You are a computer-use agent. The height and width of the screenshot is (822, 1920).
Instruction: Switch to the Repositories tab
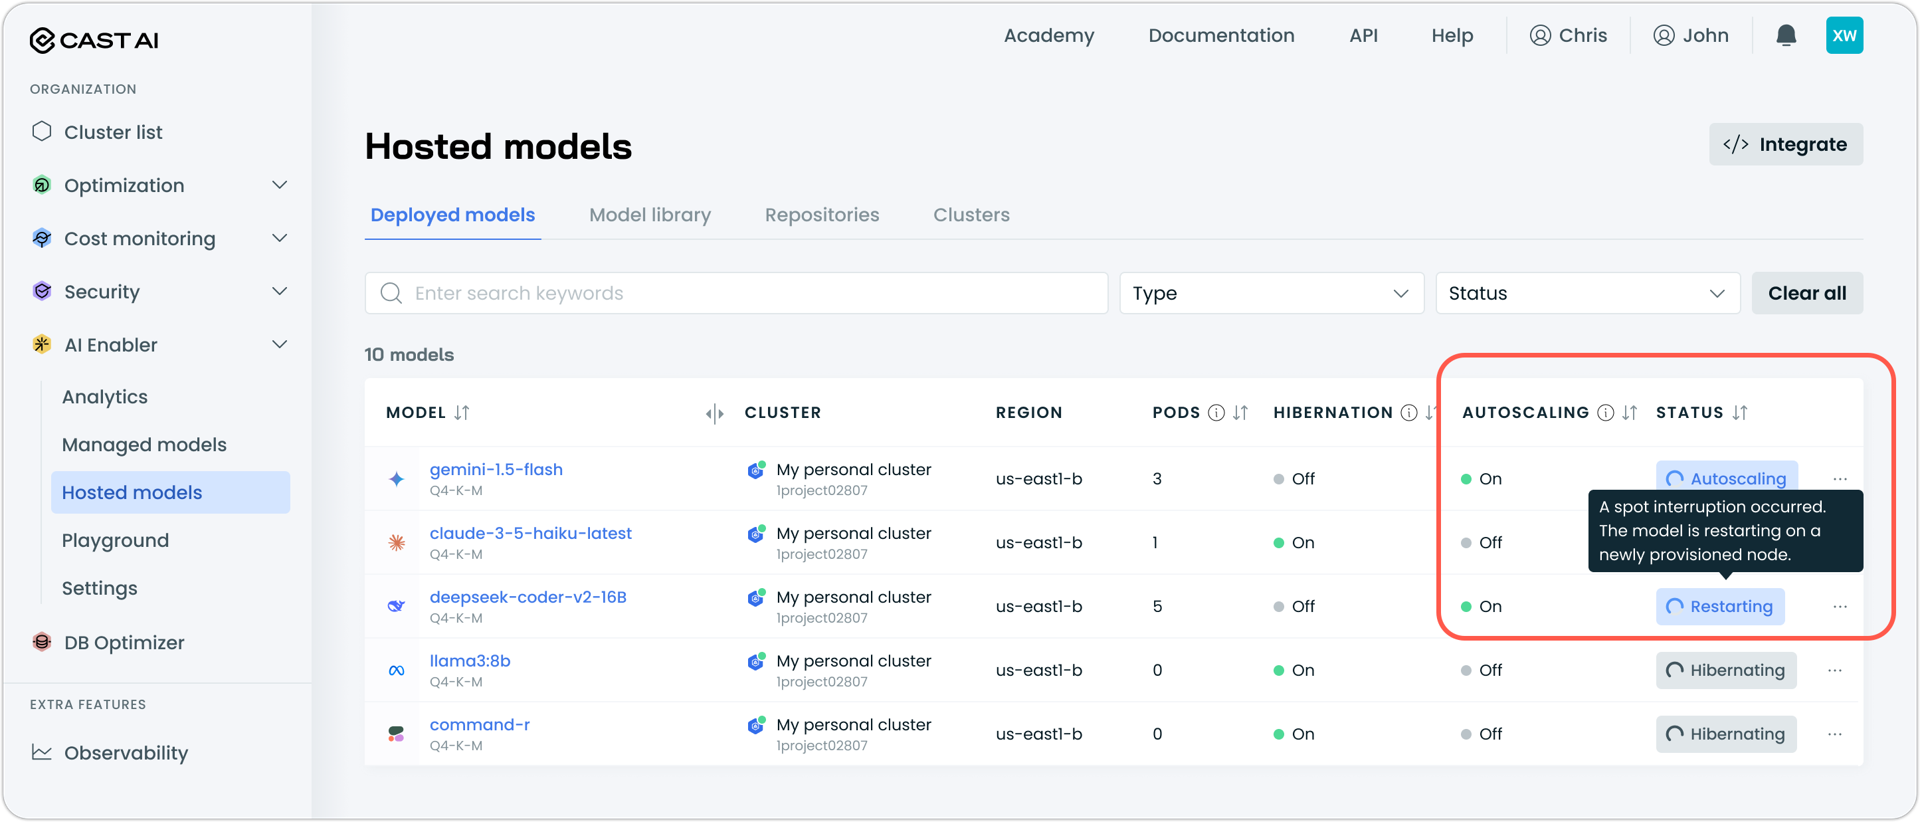tap(822, 215)
